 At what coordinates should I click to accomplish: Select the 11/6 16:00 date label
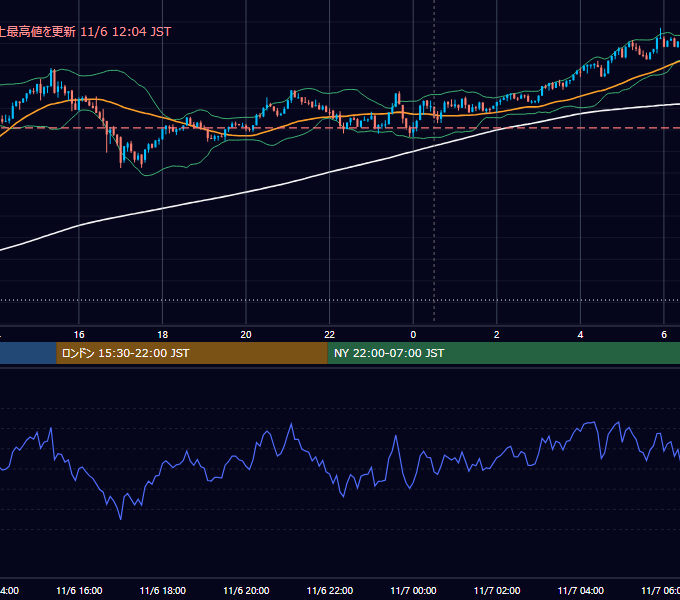[79, 590]
